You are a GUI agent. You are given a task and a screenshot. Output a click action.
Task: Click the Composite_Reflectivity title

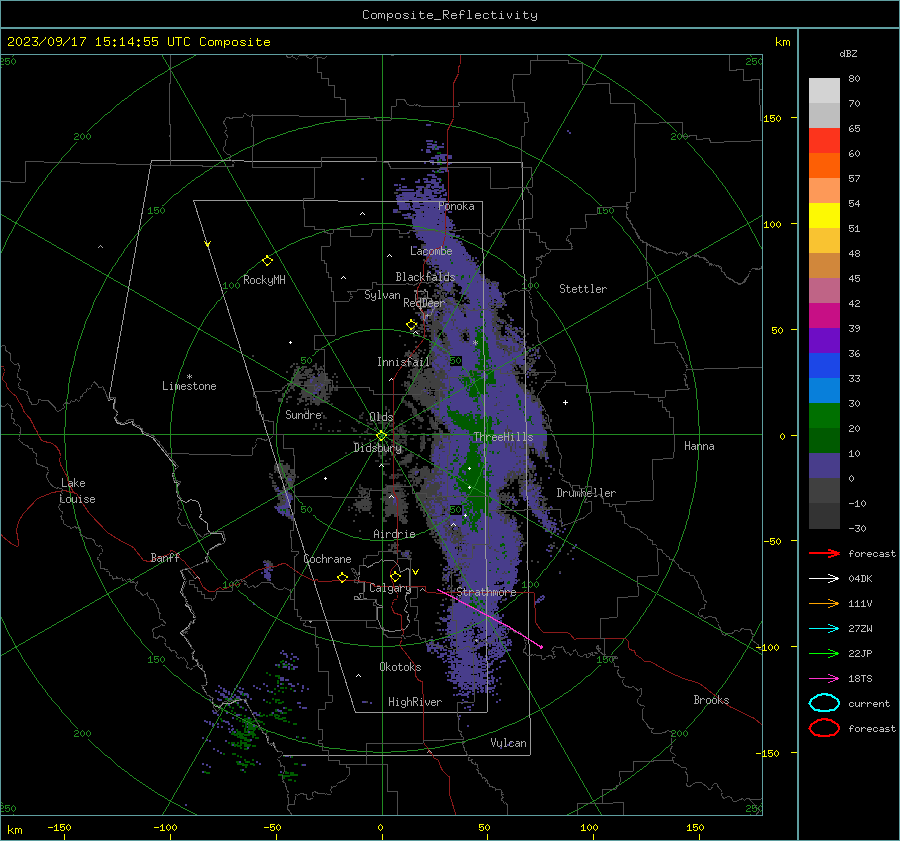point(450,15)
